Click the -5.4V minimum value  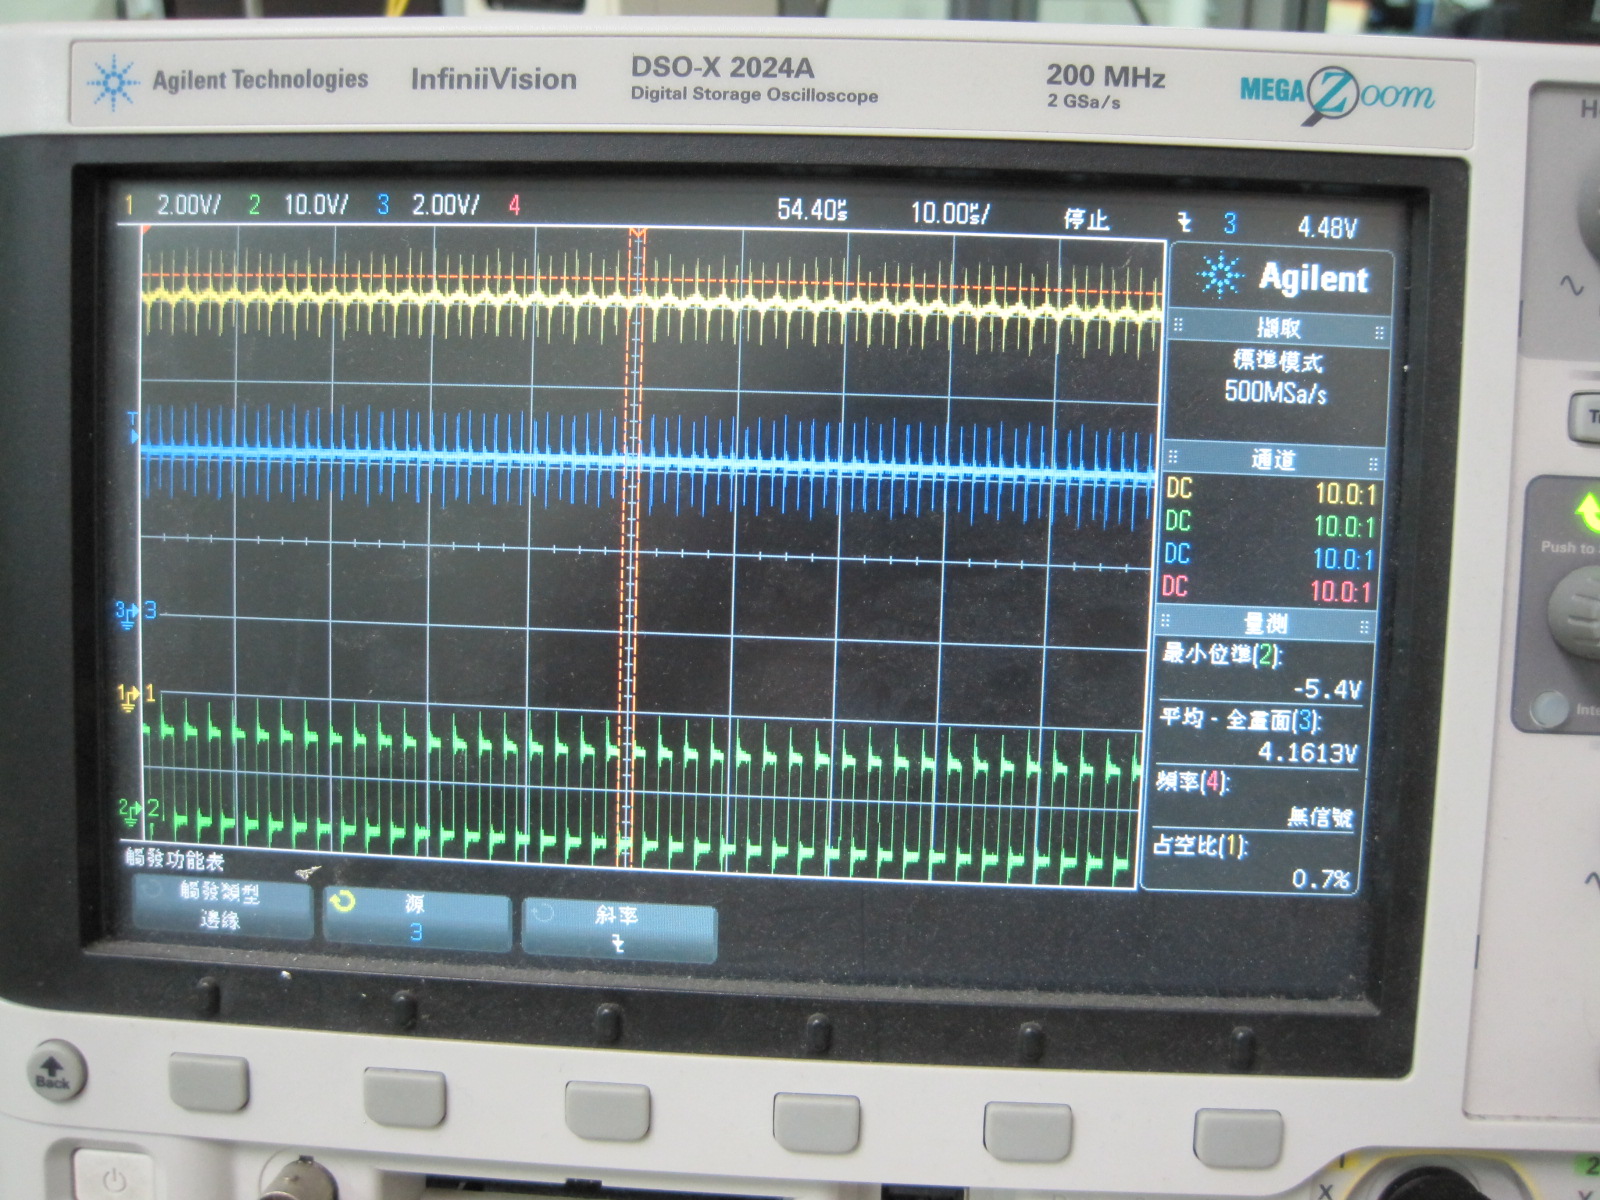(x=1327, y=689)
